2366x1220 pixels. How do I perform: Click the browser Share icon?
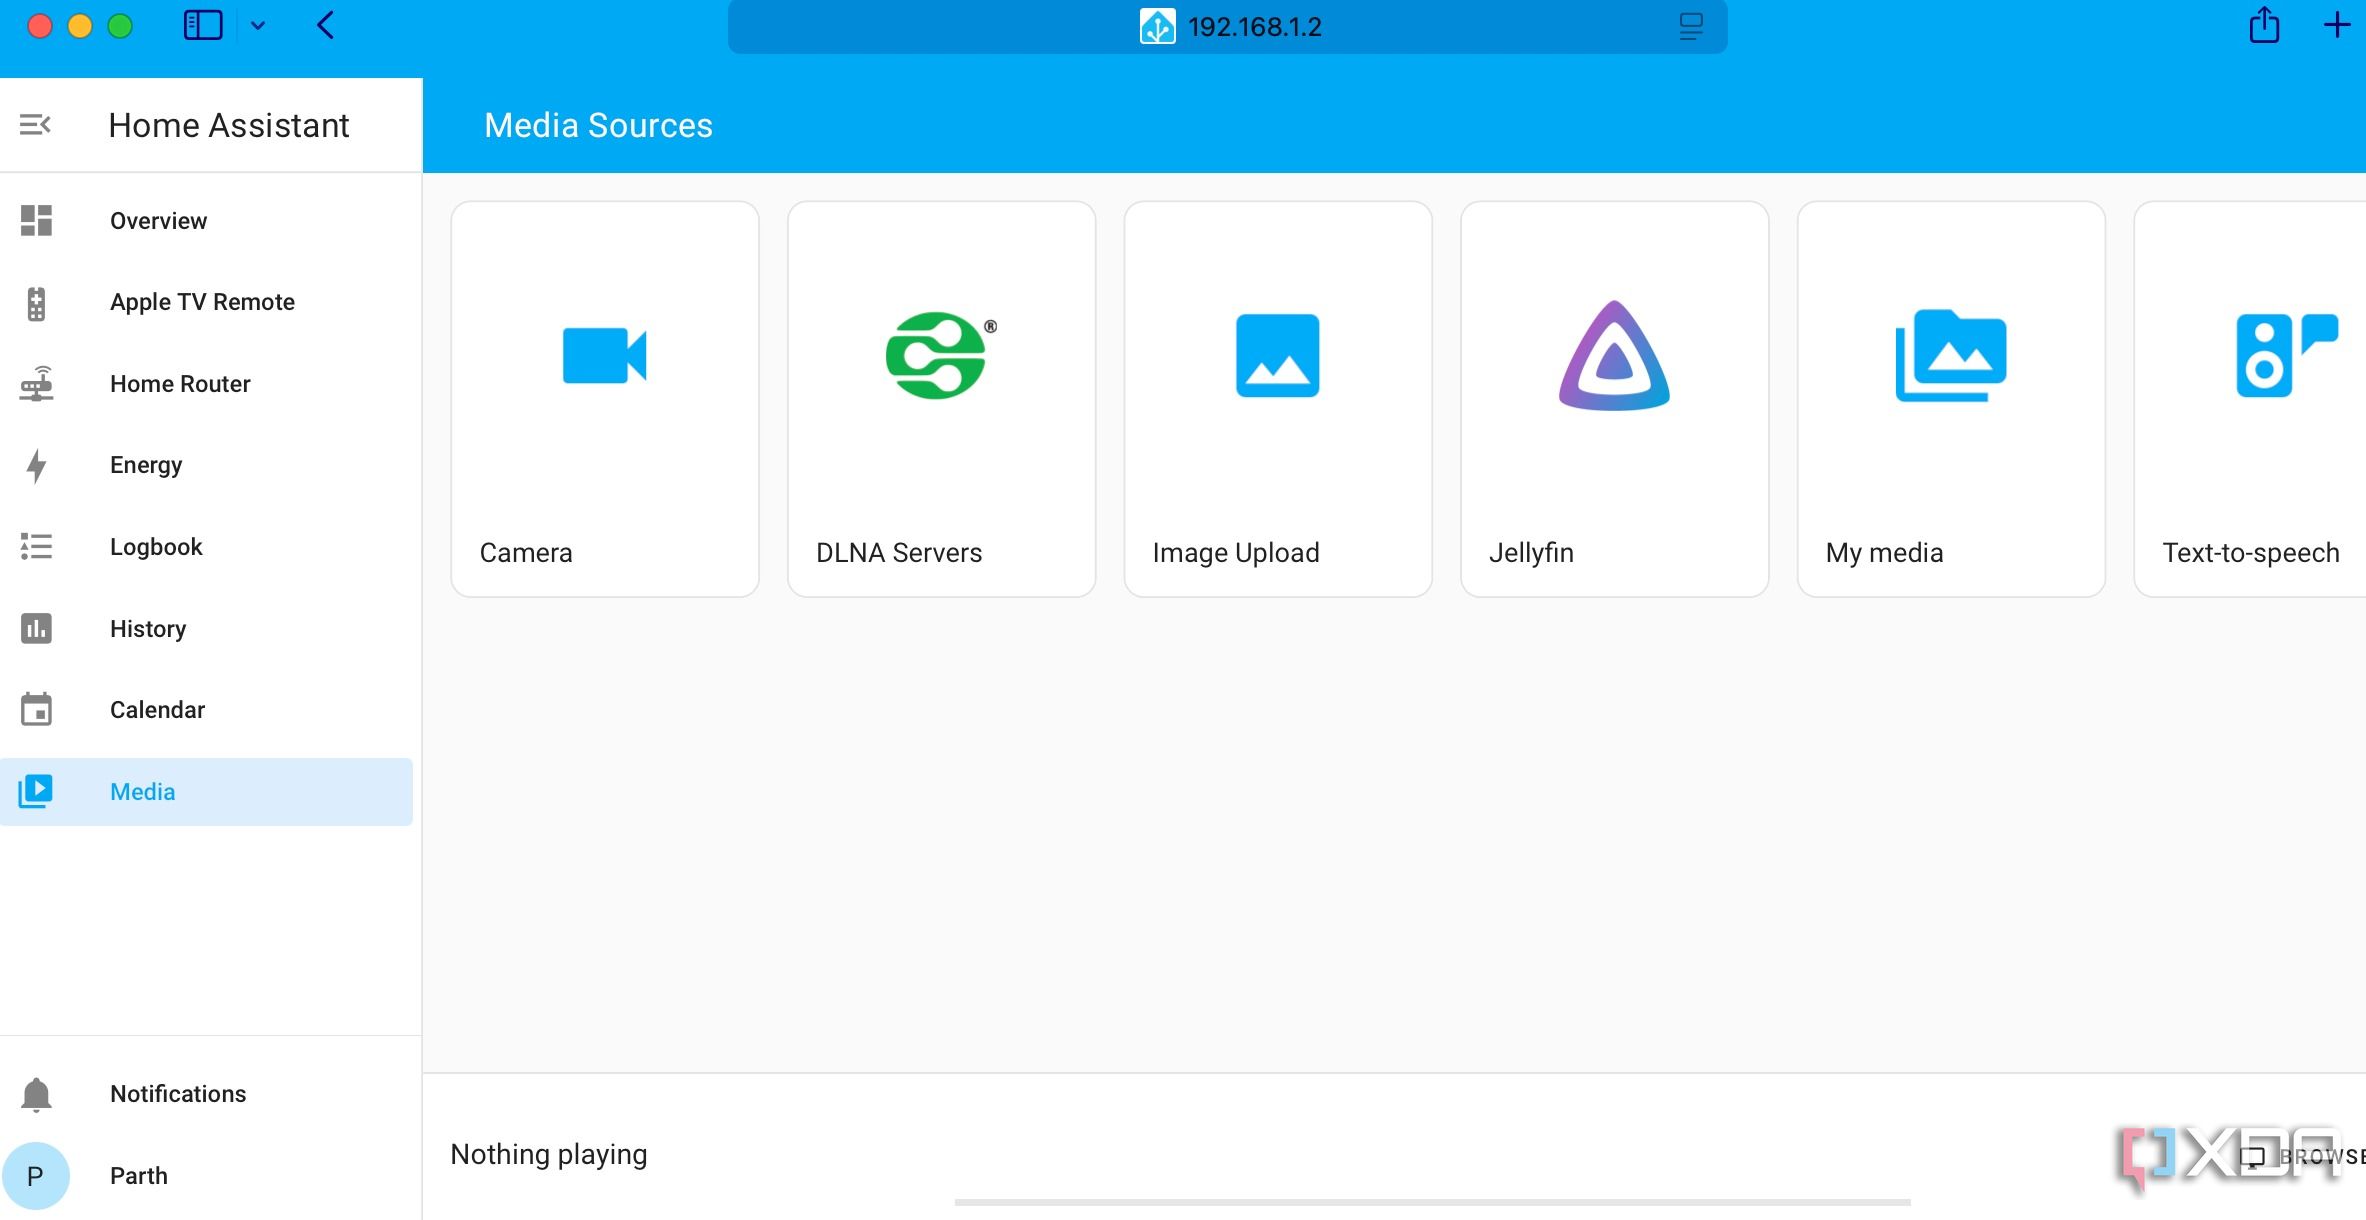[x=2264, y=25]
